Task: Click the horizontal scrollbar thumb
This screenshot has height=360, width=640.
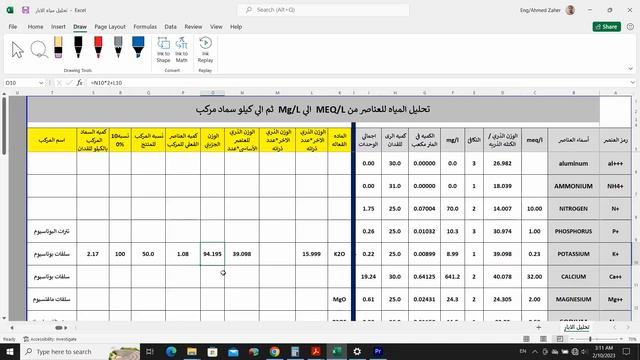Action: (x=59, y=327)
